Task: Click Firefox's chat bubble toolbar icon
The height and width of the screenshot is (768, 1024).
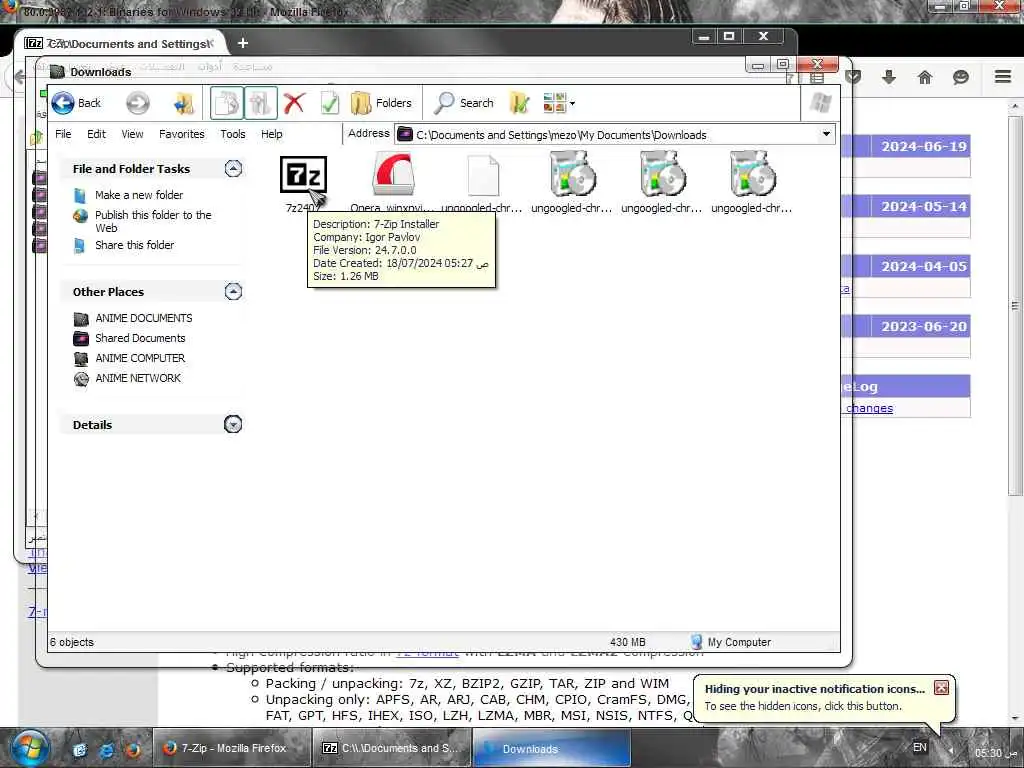Action: (x=961, y=77)
